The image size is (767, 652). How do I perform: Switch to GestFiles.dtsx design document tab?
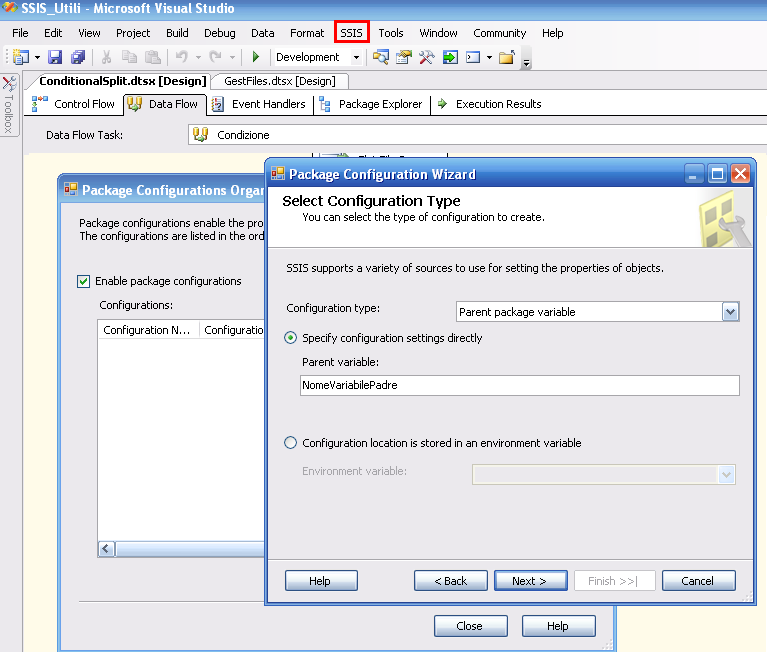[280, 81]
